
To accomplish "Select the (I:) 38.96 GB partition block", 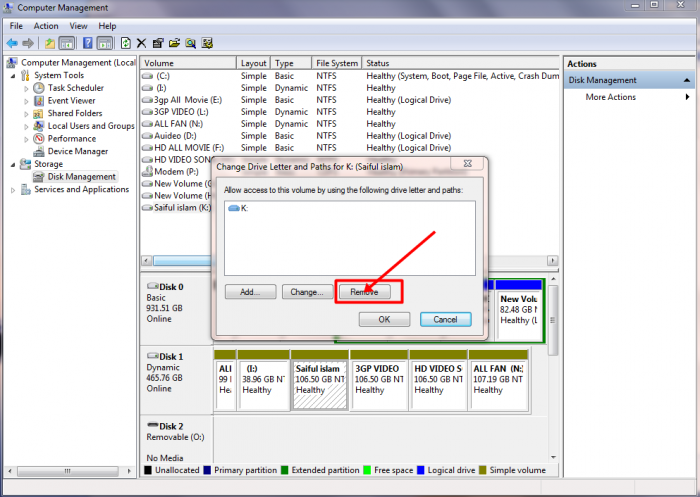I will click(x=263, y=380).
